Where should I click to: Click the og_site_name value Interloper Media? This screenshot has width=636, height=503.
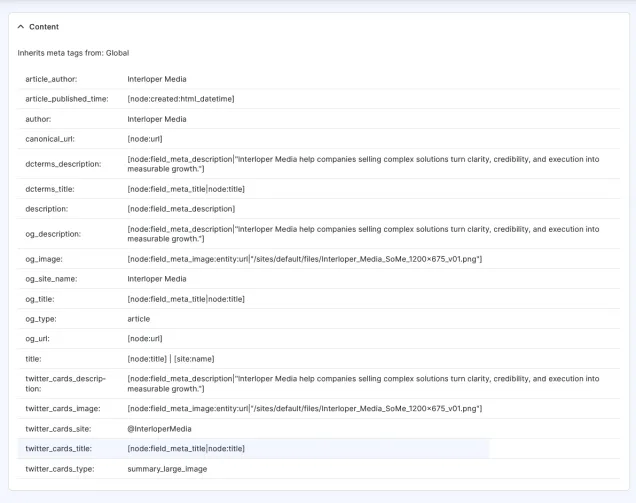[157, 279]
